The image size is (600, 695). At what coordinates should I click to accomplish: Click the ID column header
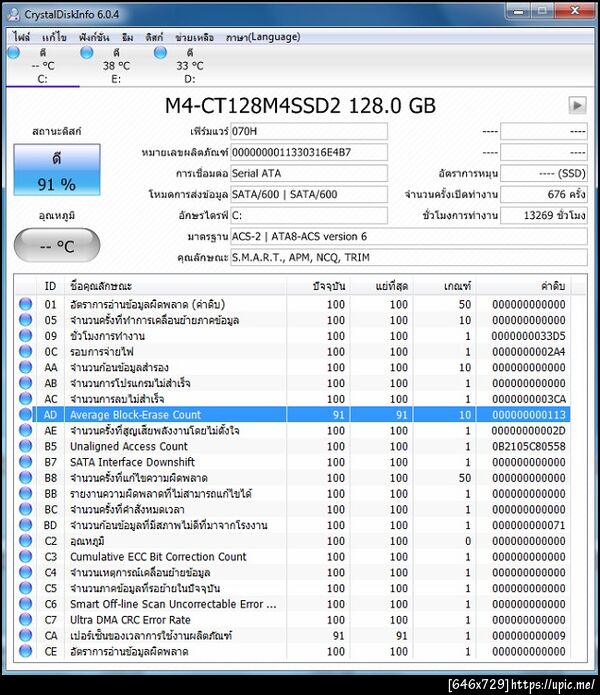pyautogui.click(x=50, y=286)
